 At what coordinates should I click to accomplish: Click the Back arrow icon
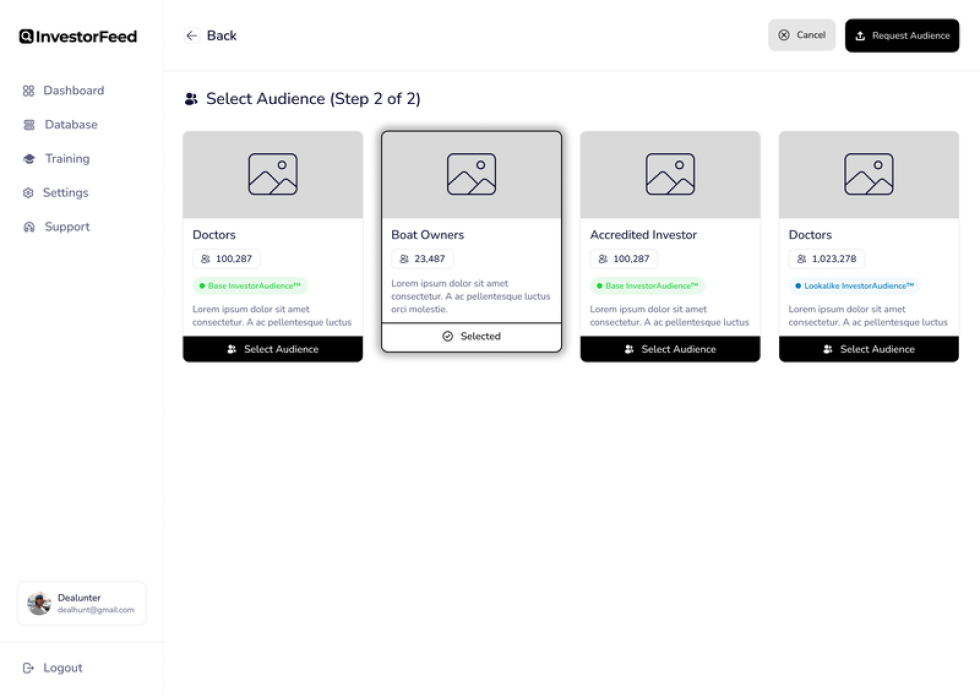click(x=192, y=36)
